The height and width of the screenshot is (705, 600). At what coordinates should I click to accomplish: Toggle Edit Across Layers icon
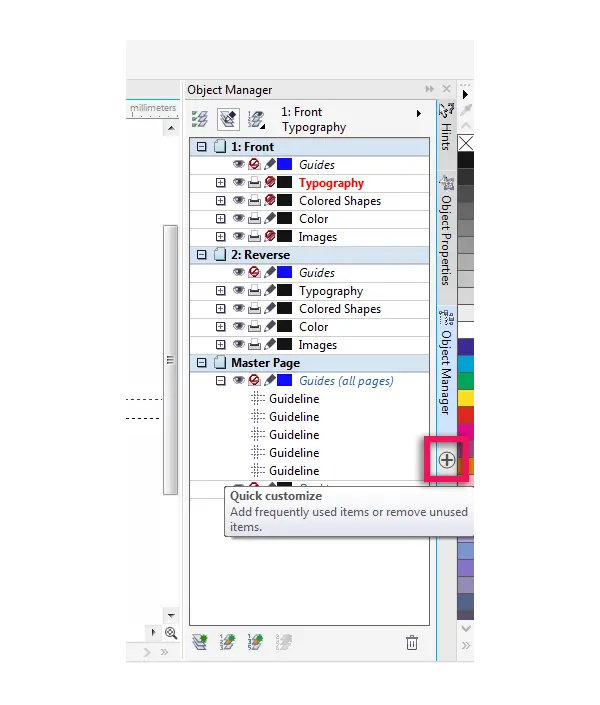(228, 119)
